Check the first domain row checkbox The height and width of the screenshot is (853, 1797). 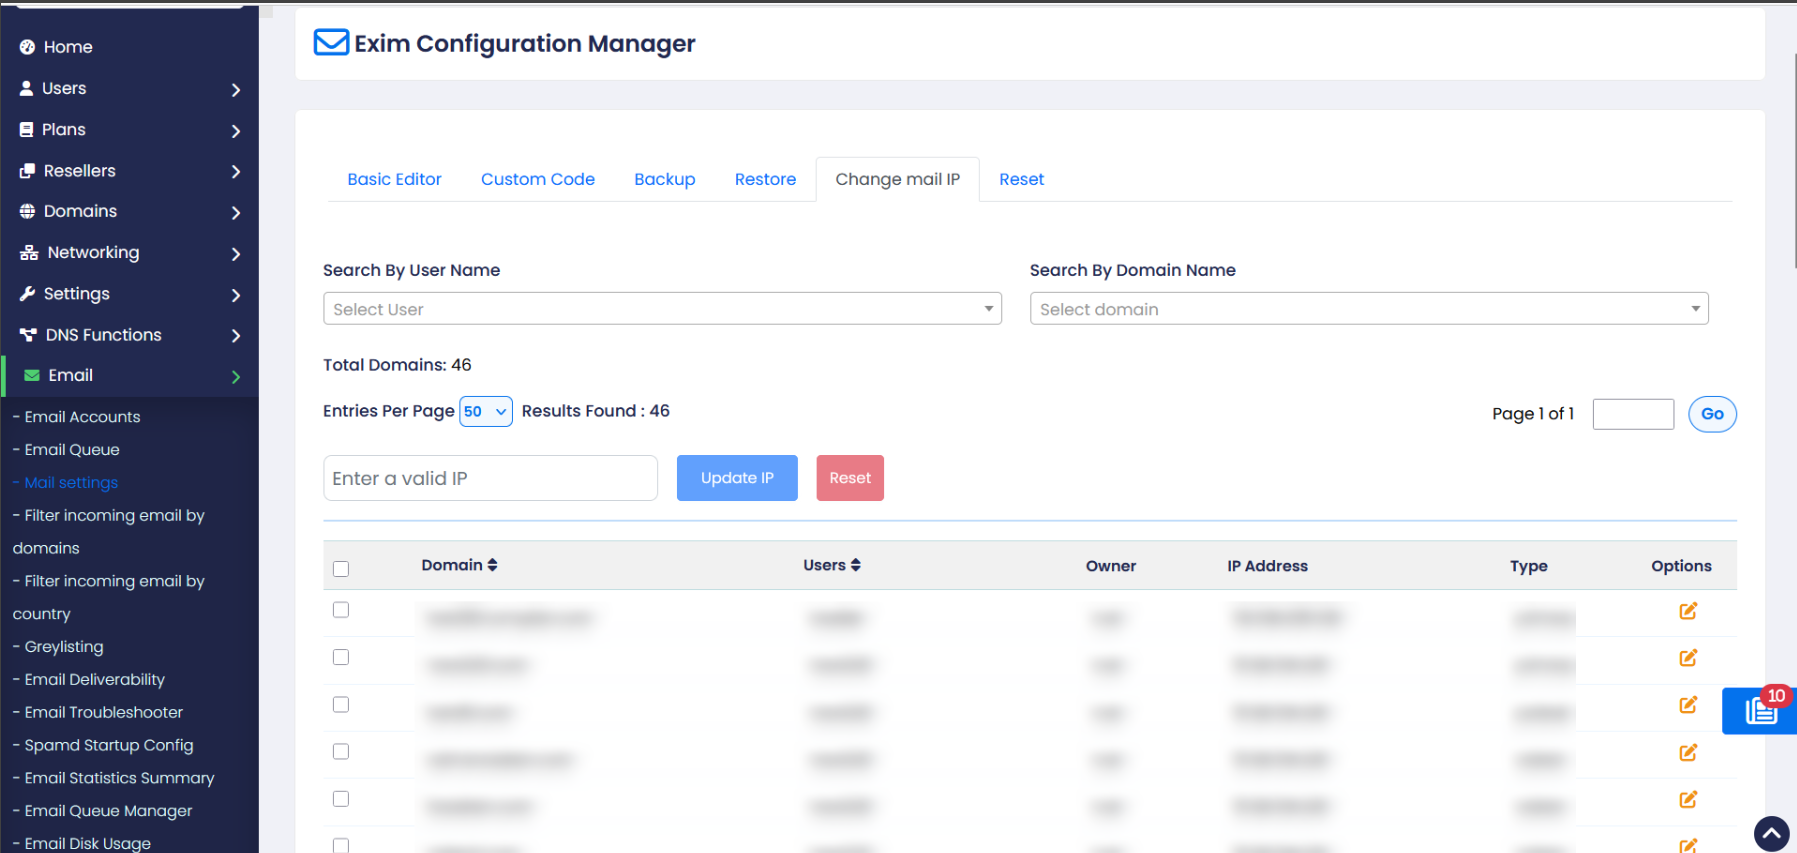click(x=341, y=610)
